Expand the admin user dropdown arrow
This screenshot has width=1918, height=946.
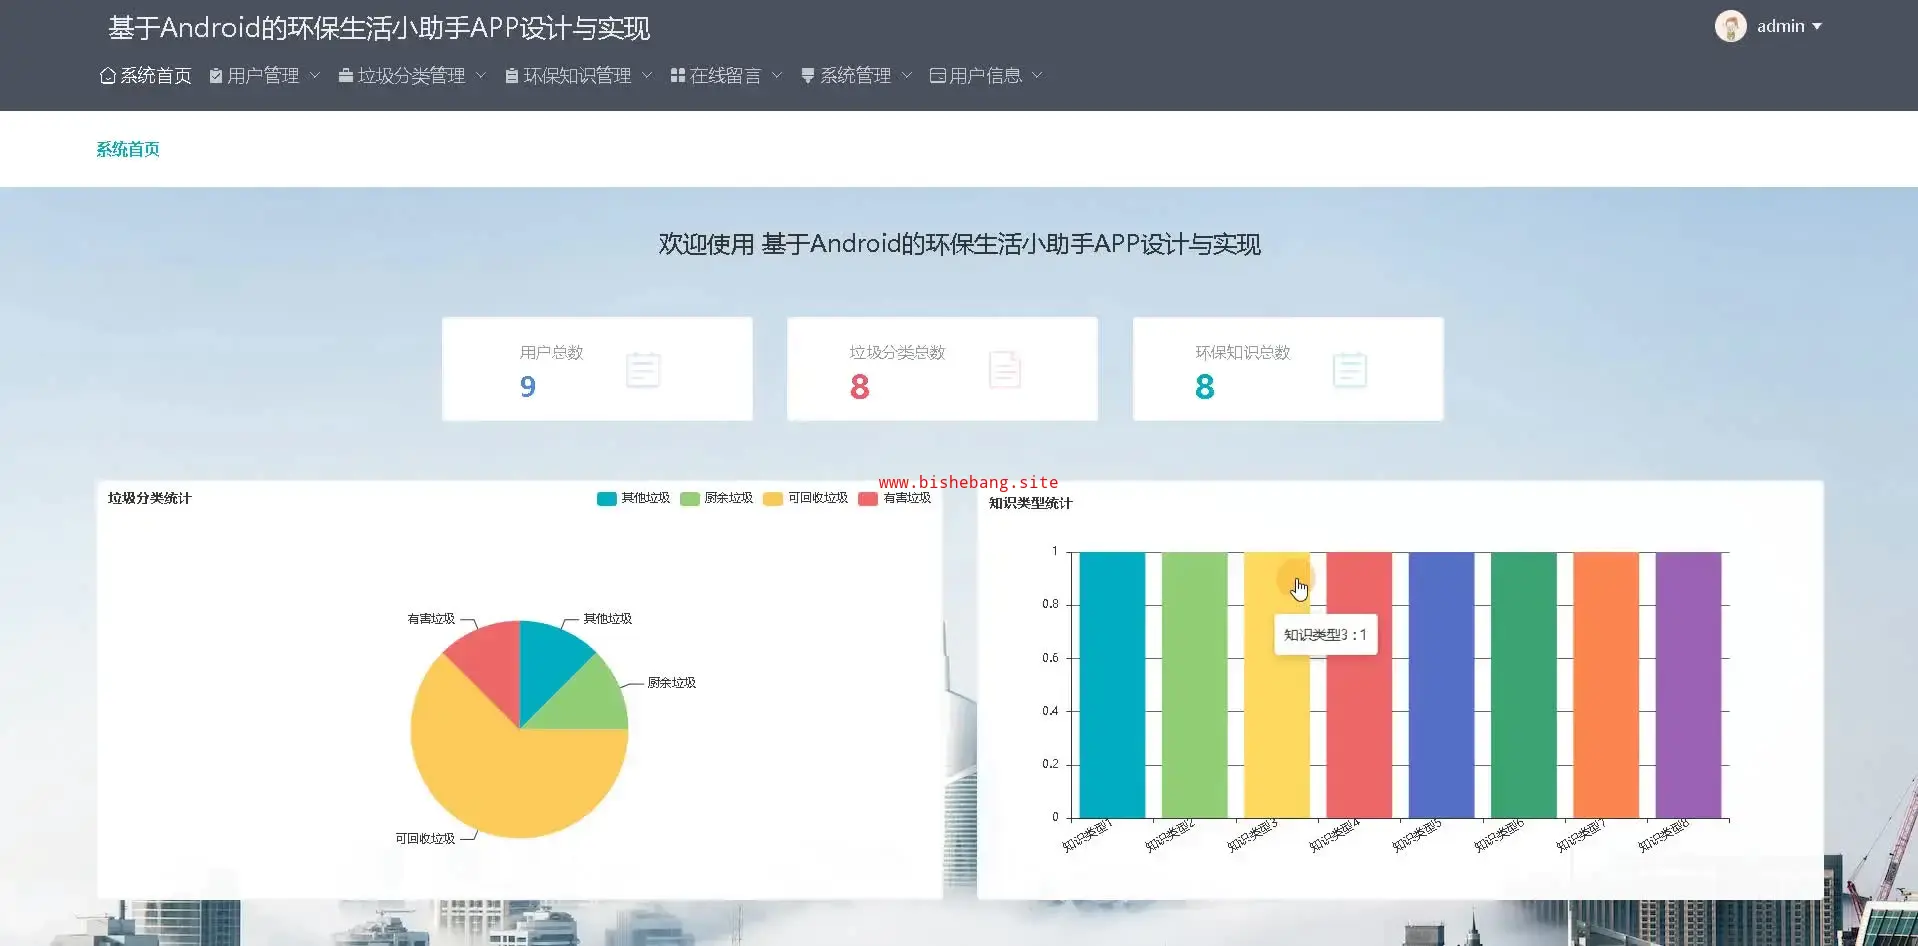tap(1817, 27)
